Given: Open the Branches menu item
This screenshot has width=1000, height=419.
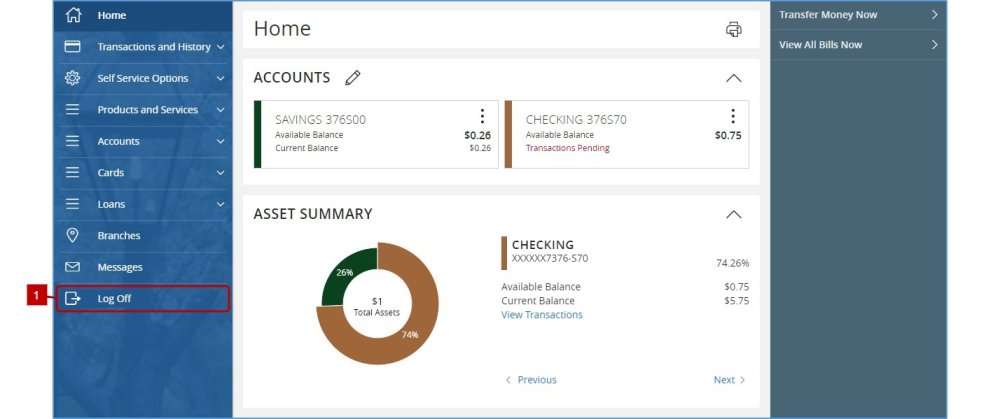Looking at the screenshot, I should pyautogui.click(x=143, y=235).
